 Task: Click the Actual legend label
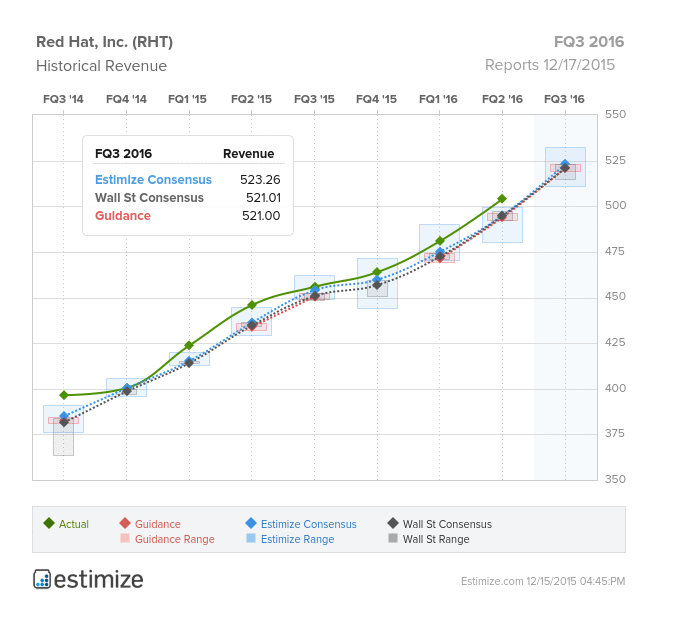point(74,524)
